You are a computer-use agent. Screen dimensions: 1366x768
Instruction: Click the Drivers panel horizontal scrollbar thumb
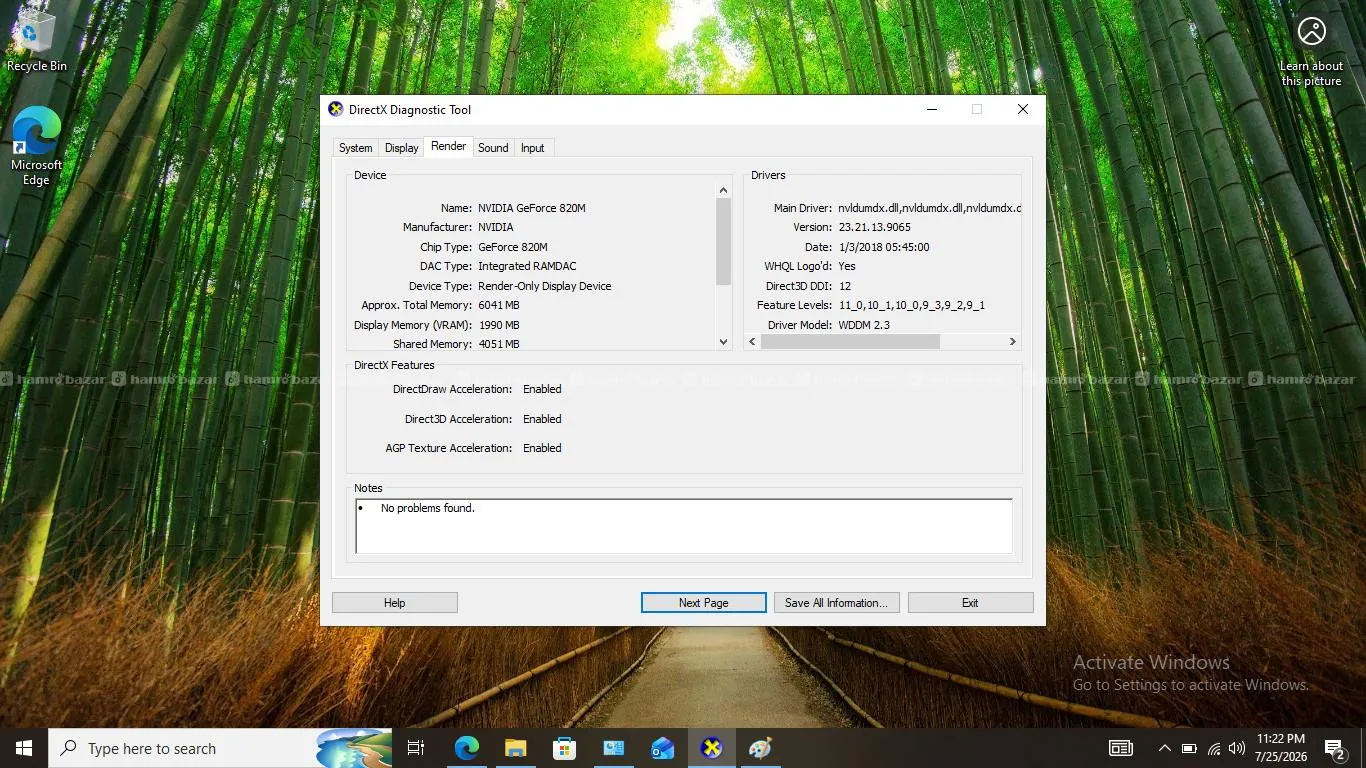[x=850, y=341]
